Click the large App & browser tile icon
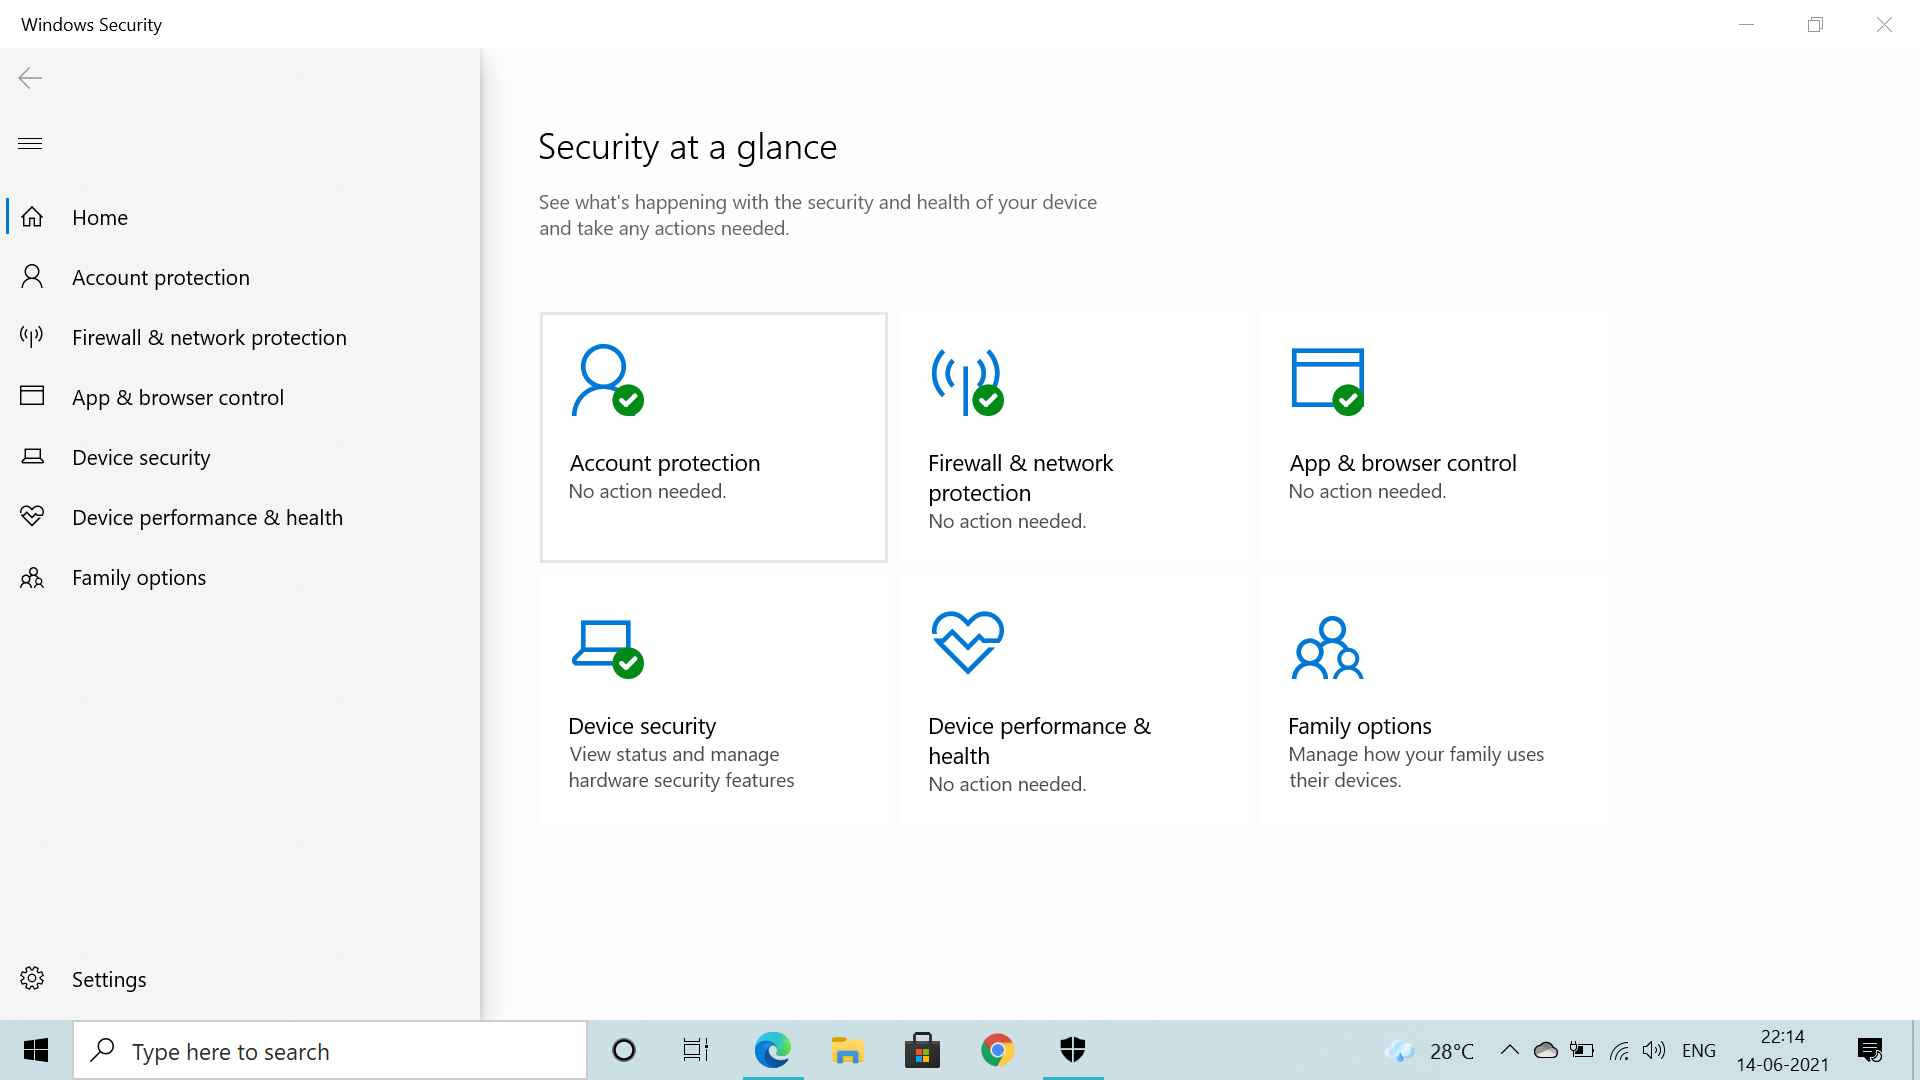This screenshot has width=1920, height=1080. coord(1327,380)
